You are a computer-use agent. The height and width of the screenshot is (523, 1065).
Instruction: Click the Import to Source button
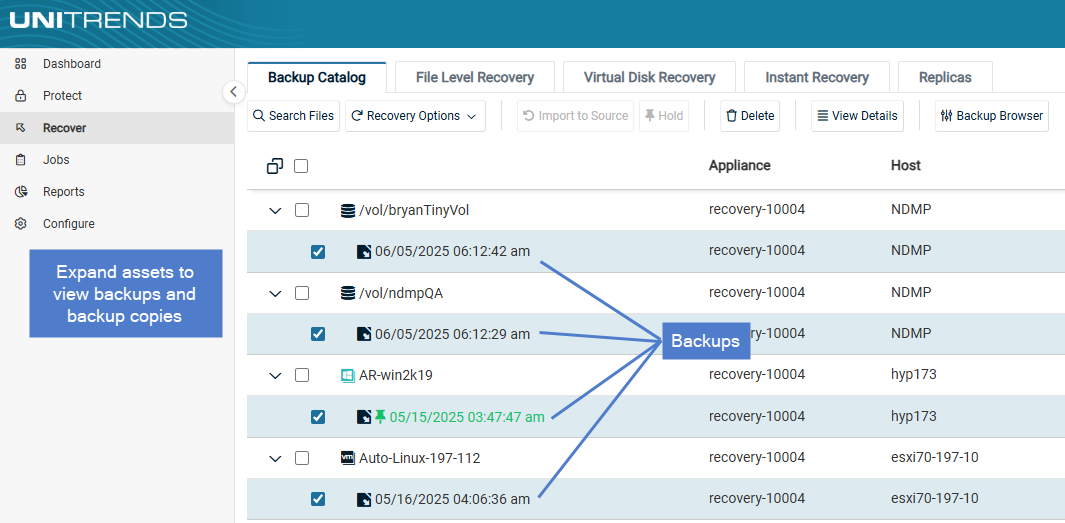tap(575, 116)
